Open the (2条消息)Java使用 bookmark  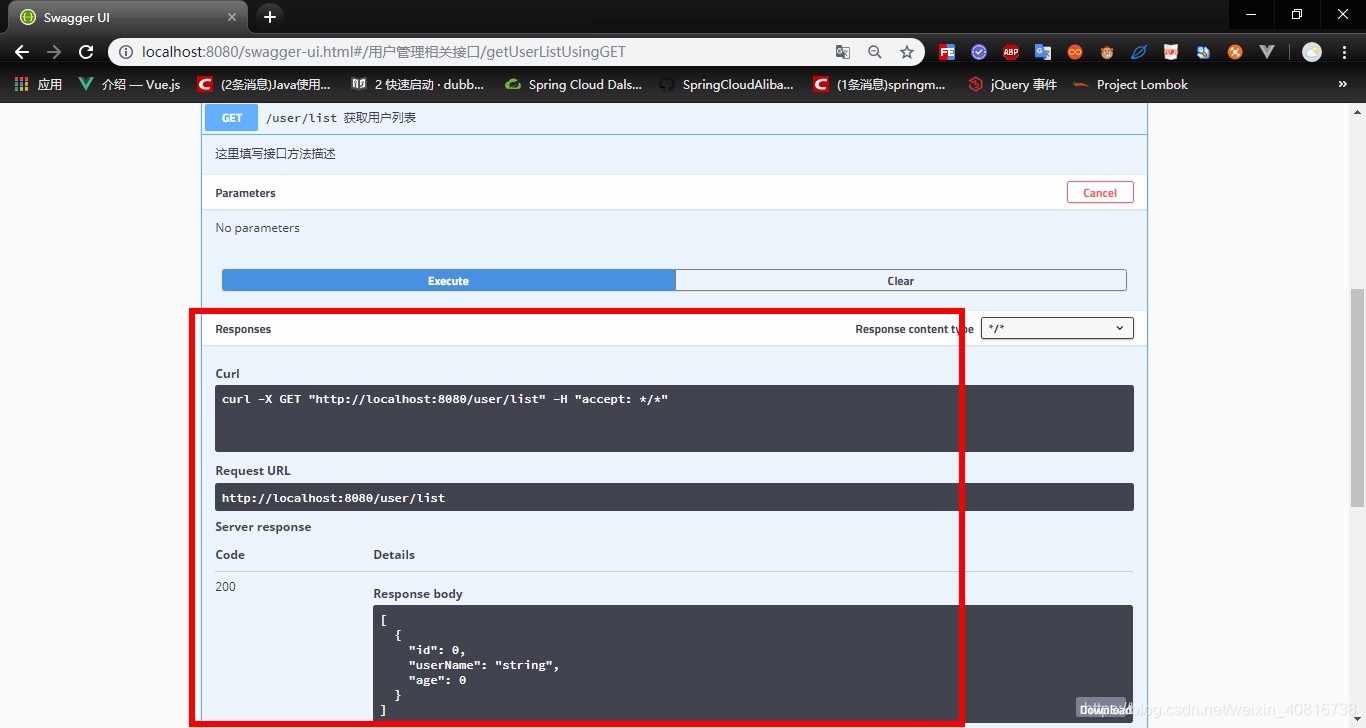[264, 85]
